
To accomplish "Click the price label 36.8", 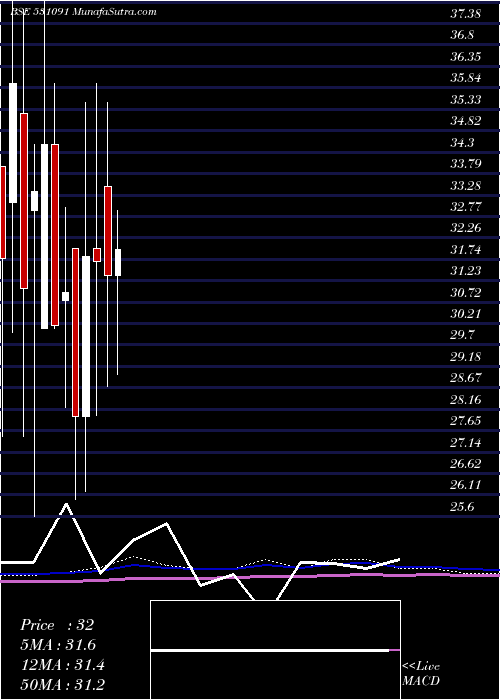I will [x=462, y=35].
